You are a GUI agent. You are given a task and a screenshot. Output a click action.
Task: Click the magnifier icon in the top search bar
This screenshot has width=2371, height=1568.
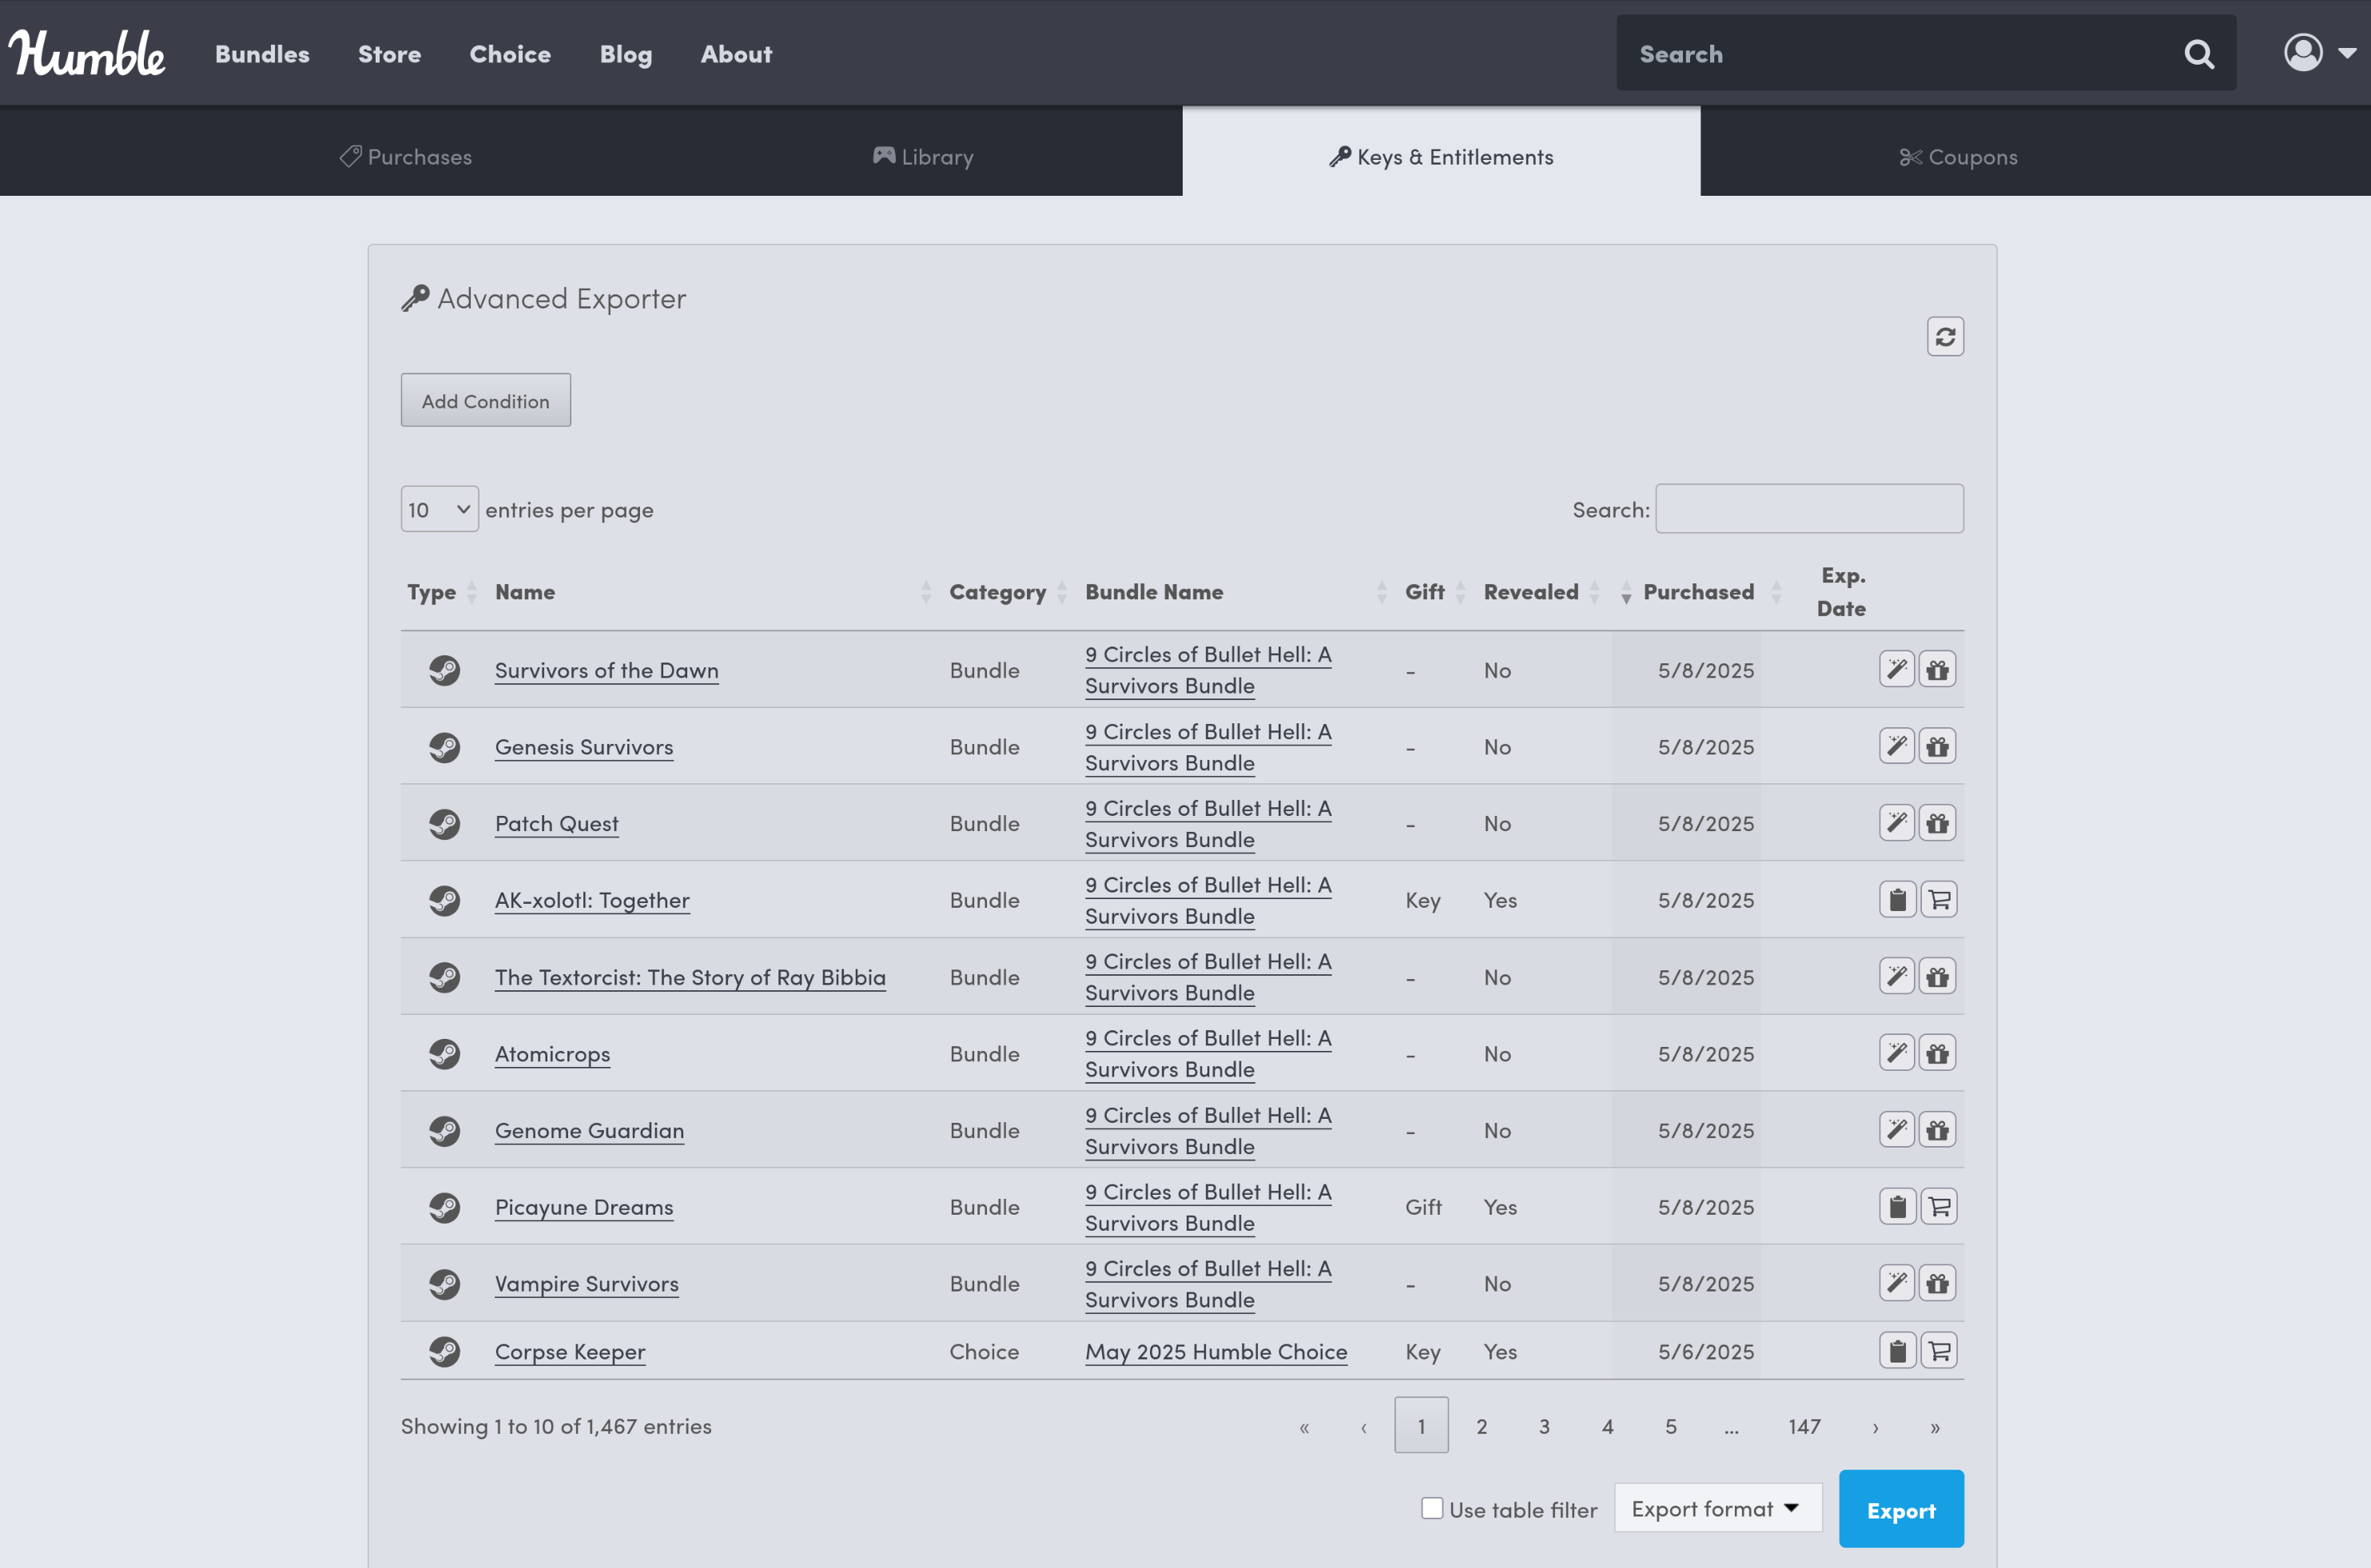tap(2198, 54)
